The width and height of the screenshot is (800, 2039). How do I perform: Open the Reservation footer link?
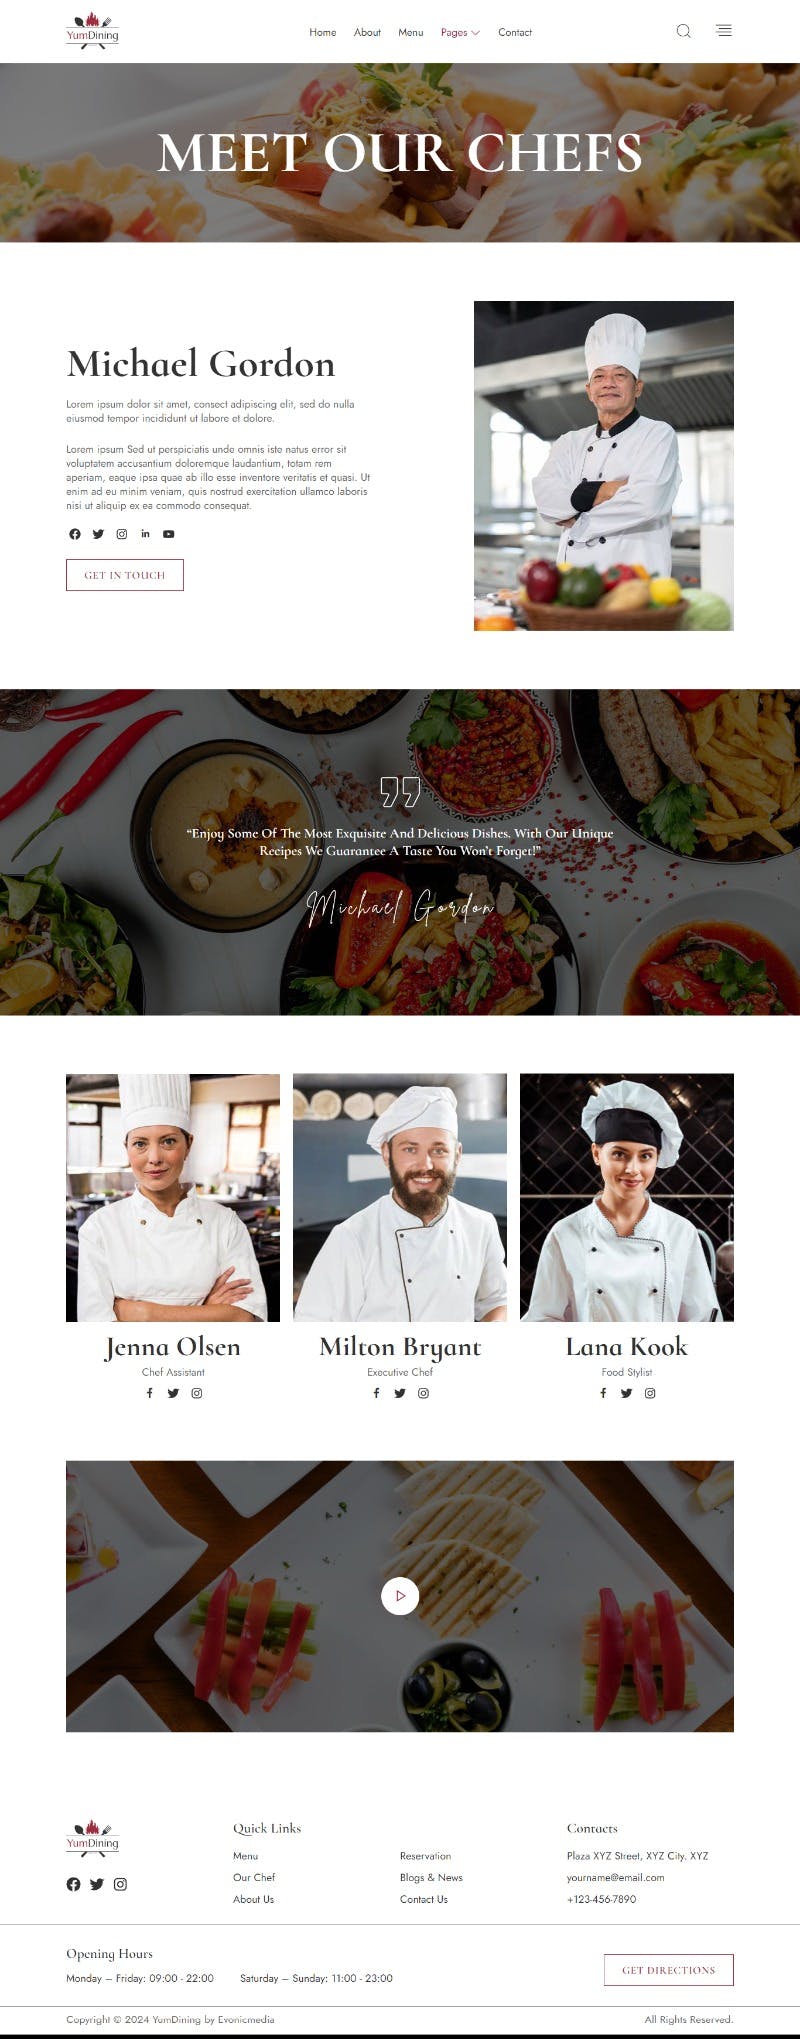(425, 1856)
